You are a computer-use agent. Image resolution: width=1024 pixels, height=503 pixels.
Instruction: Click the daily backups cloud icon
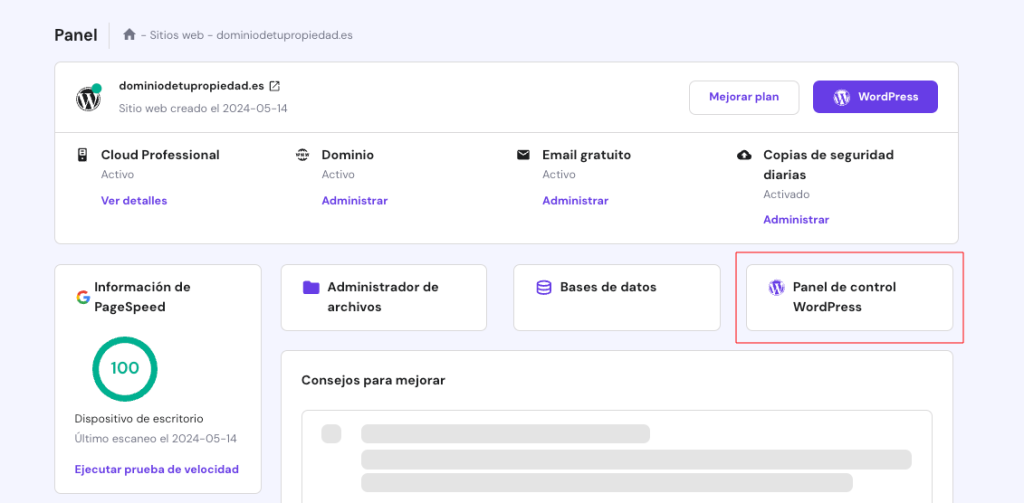coord(744,155)
